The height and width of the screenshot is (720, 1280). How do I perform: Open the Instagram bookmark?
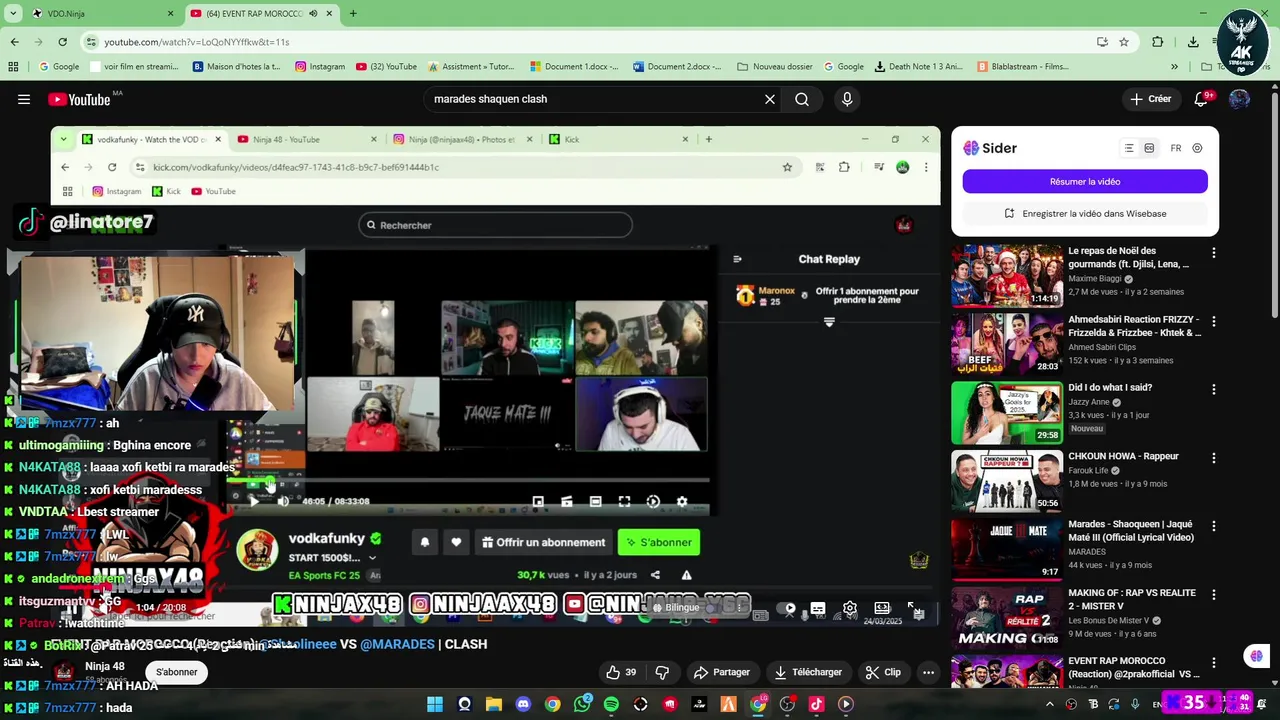click(320, 67)
